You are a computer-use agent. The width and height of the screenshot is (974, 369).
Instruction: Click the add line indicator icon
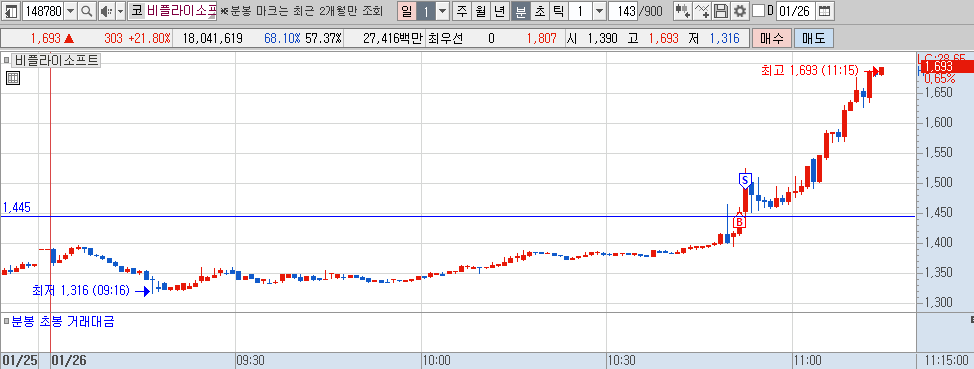pyautogui.click(x=702, y=11)
